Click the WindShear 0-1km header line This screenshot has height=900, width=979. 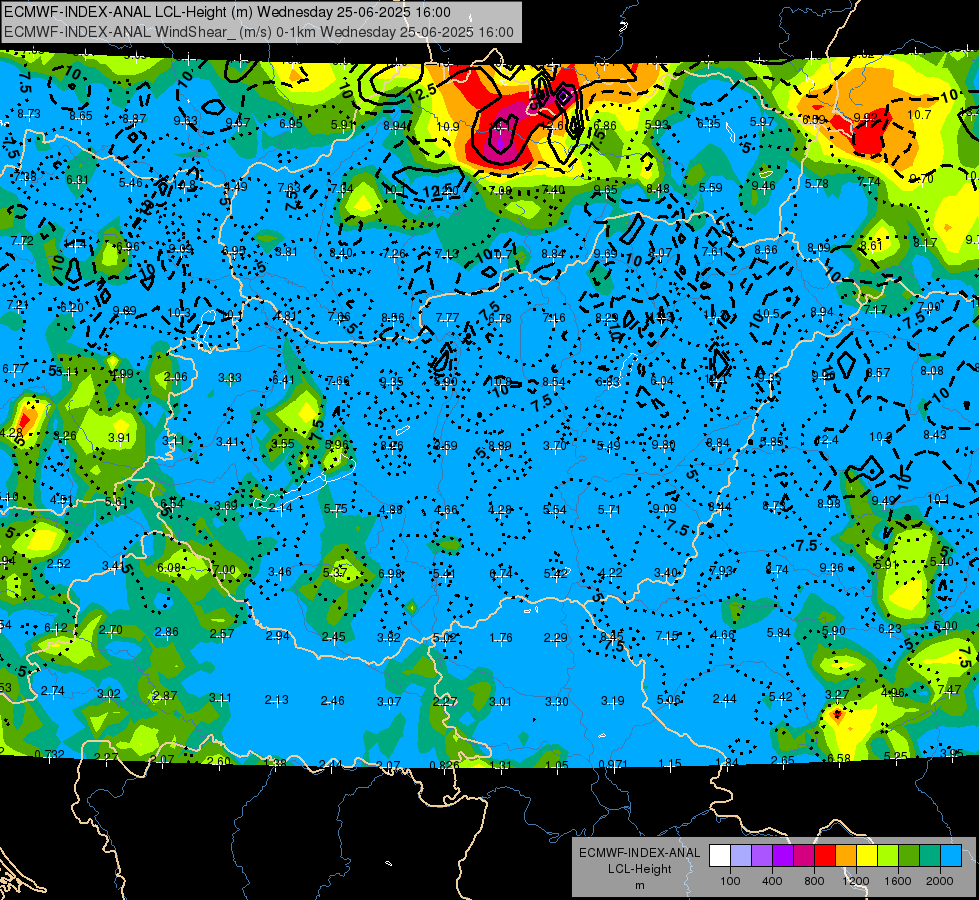(x=258, y=32)
